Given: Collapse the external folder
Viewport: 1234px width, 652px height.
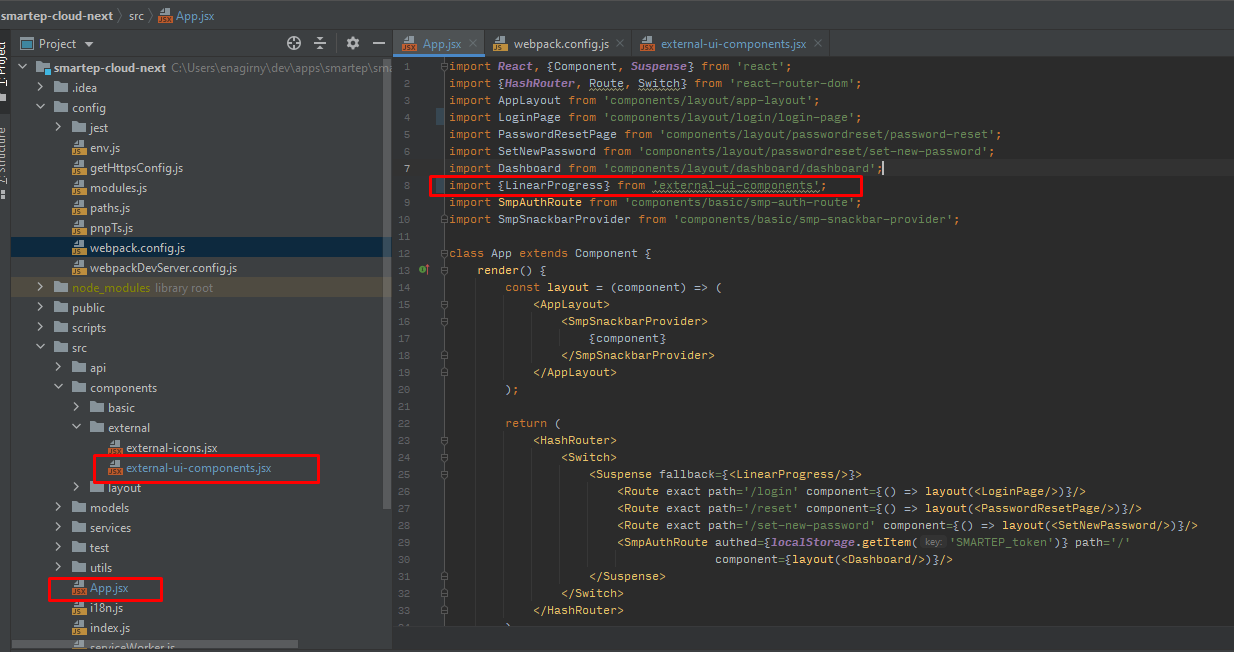Looking at the screenshot, I should (x=77, y=428).
